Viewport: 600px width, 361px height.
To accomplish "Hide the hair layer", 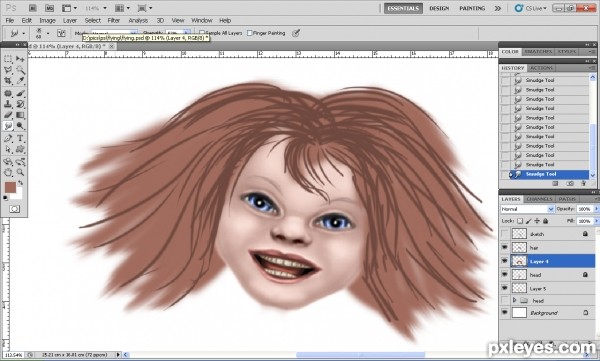I will pyautogui.click(x=505, y=247).
